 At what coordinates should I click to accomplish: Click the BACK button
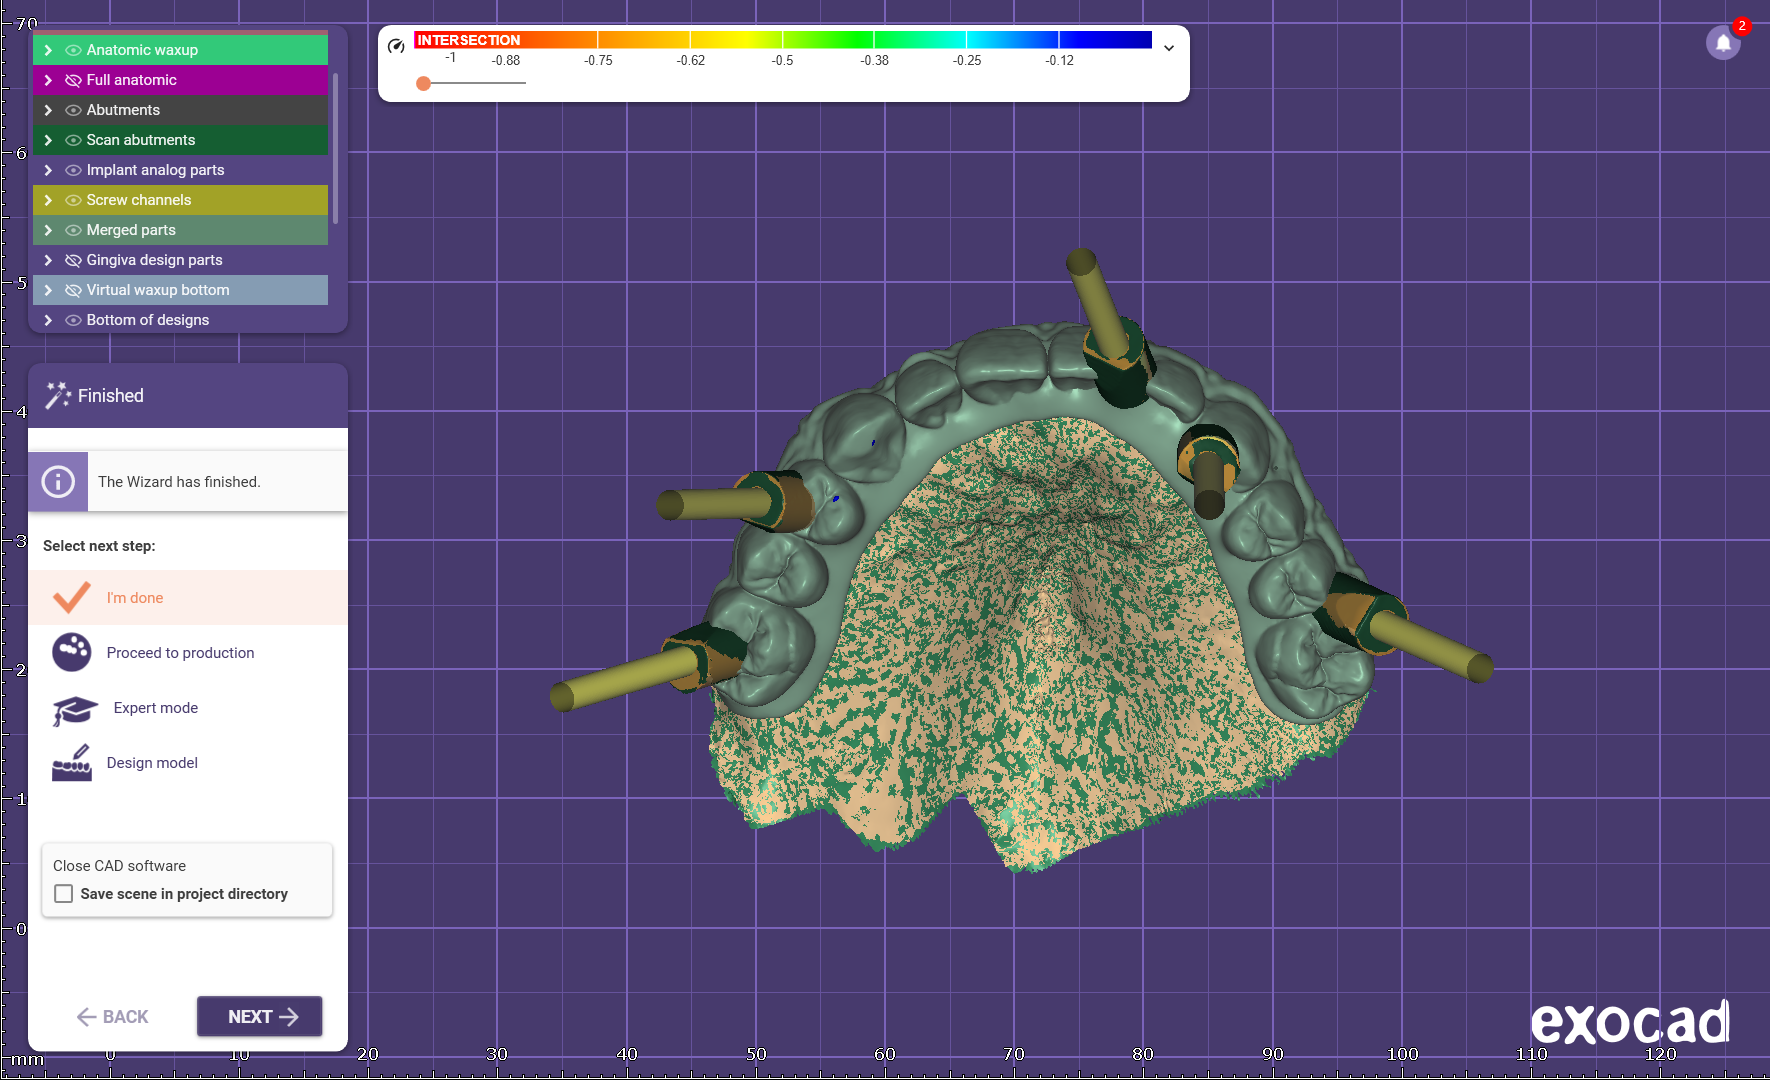pos(112,1016)
